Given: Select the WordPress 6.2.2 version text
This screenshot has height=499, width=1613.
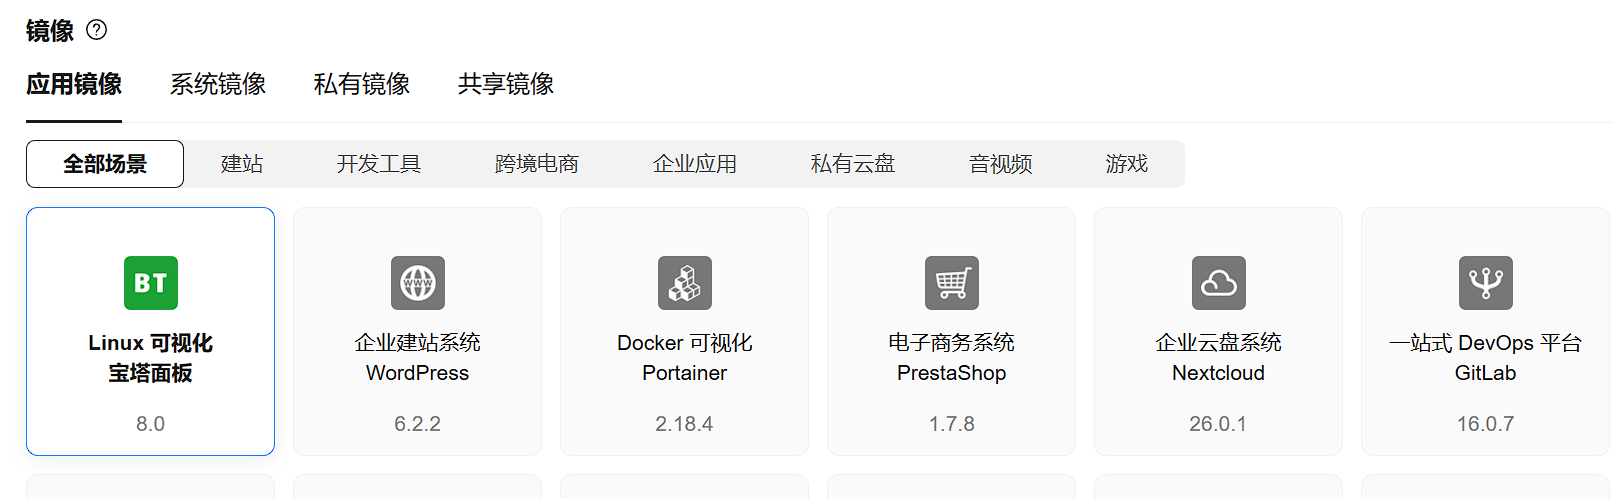Looking at the screenshot, I should tap(418, 424).
